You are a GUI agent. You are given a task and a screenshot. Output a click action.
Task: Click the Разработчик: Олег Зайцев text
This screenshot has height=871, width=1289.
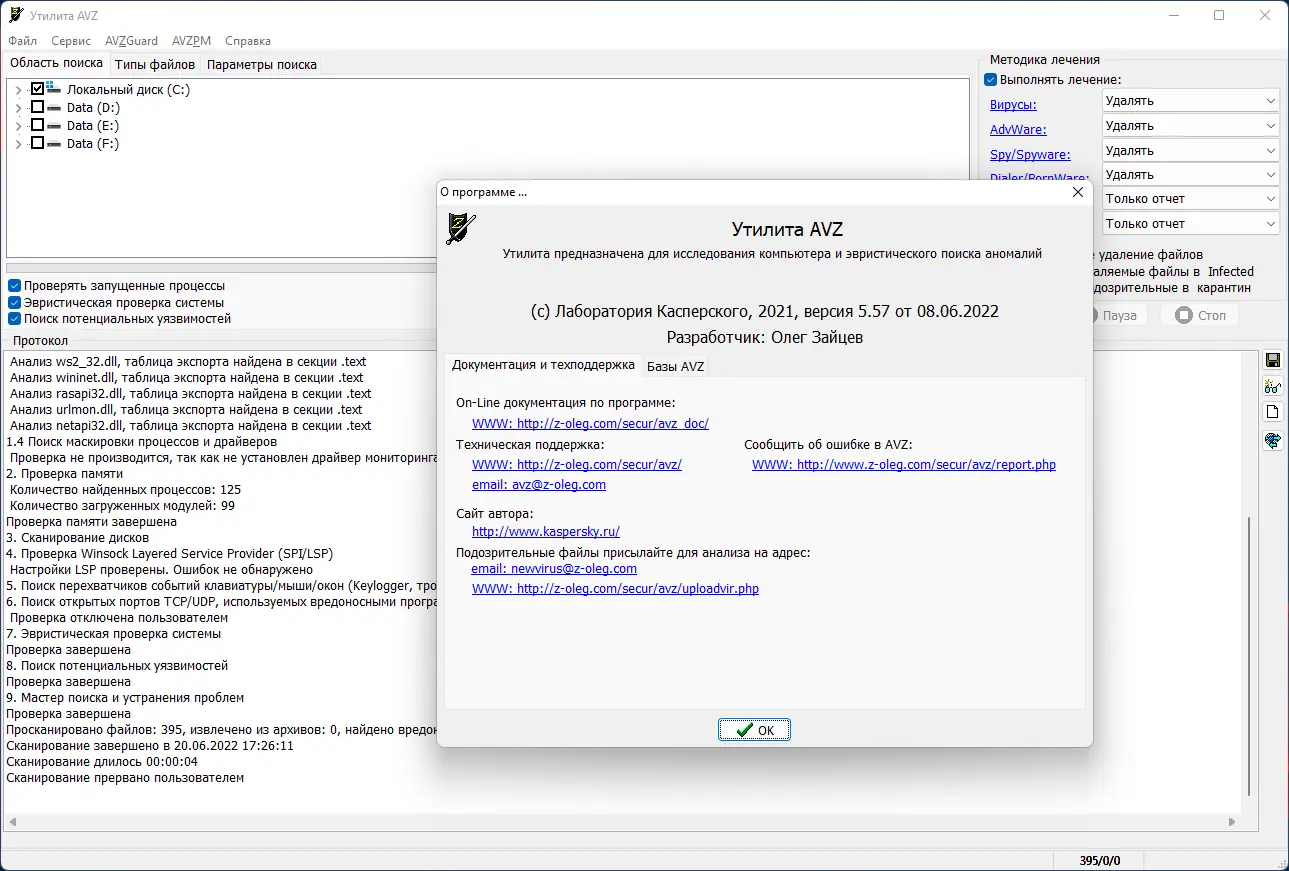765,338
